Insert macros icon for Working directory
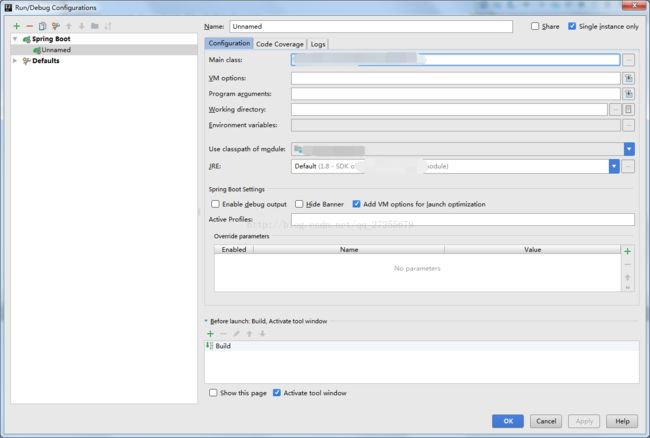Viewport: 650px width, 438px height. click(x=628, y=109)
